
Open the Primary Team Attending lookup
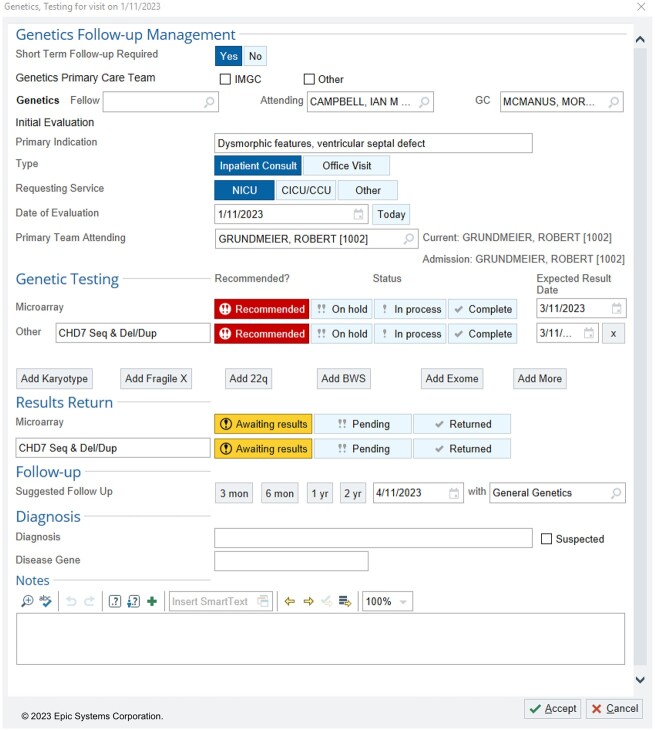[408, 239]
